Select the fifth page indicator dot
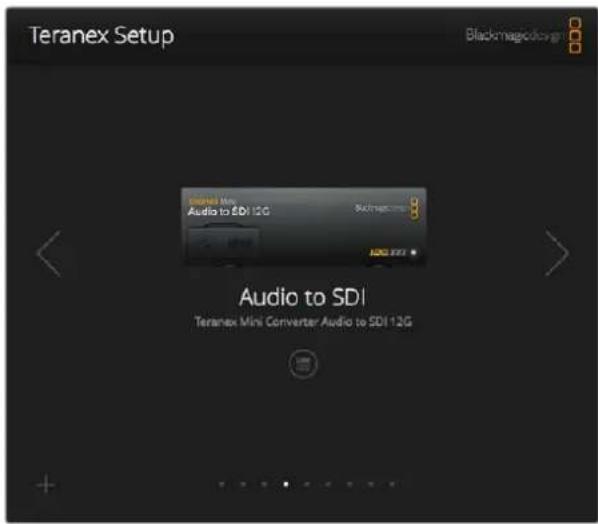 [x=307, y=484]
